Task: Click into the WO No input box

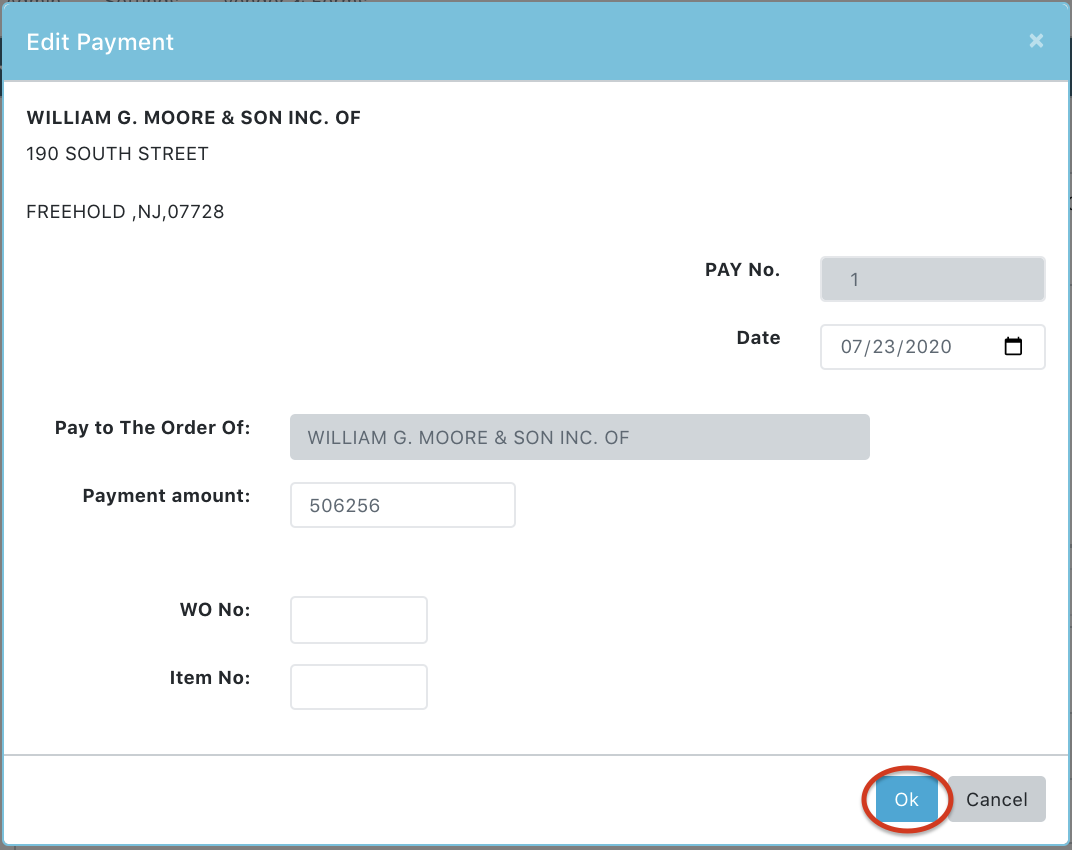Action: 359,620
